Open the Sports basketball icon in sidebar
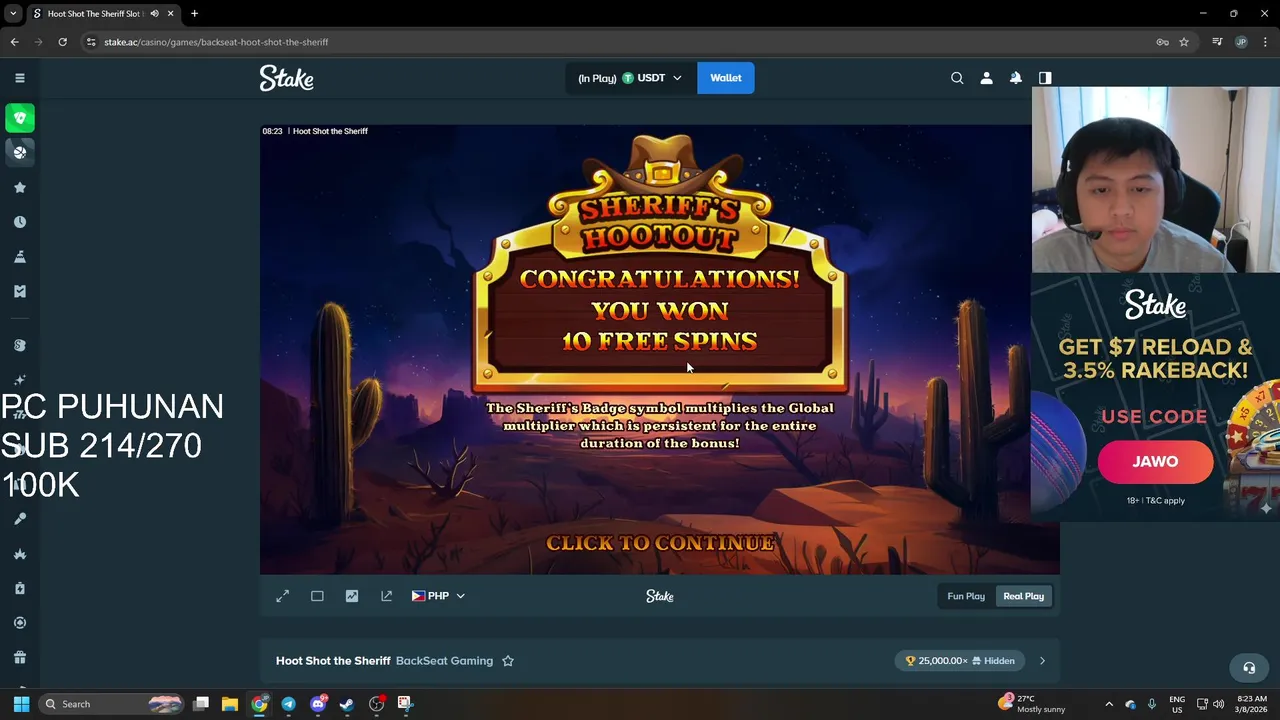 [x=19, y=152]
